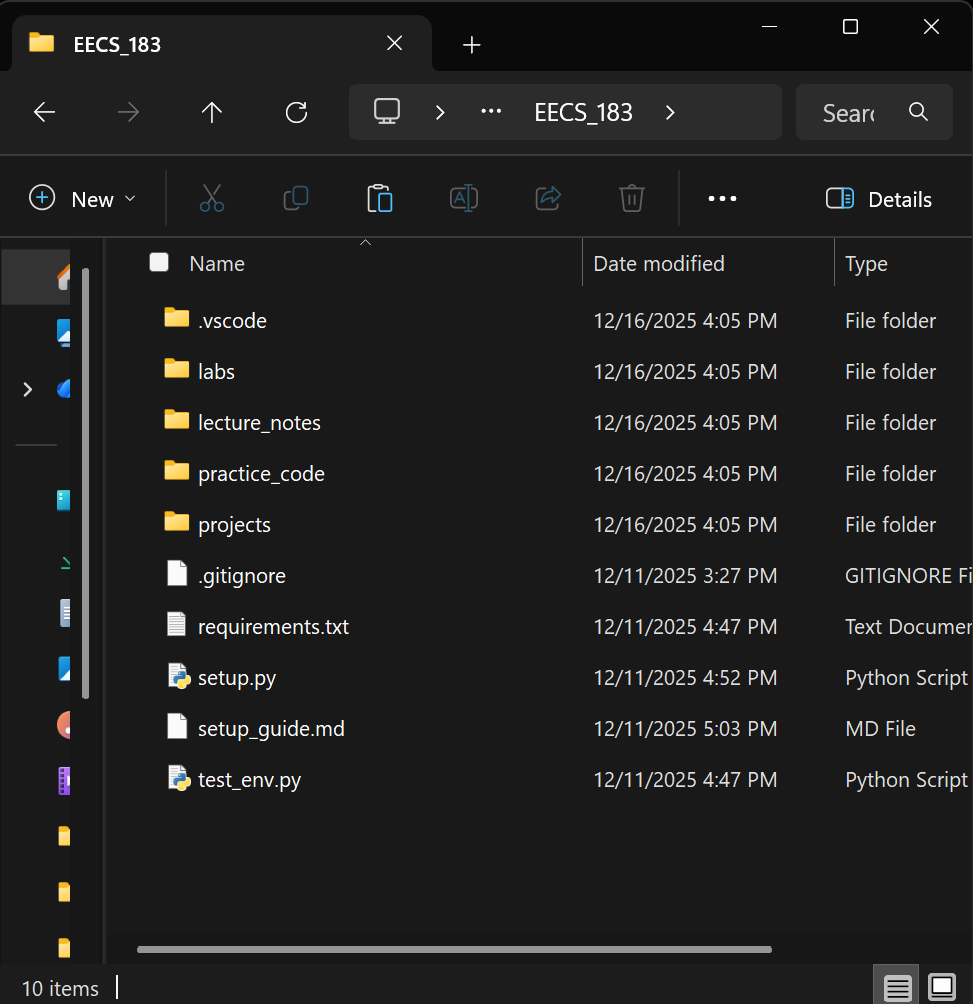Viewport: 973px width, 1004px height.
Task: Select the practice_code folder name
Action: point(261,474)
